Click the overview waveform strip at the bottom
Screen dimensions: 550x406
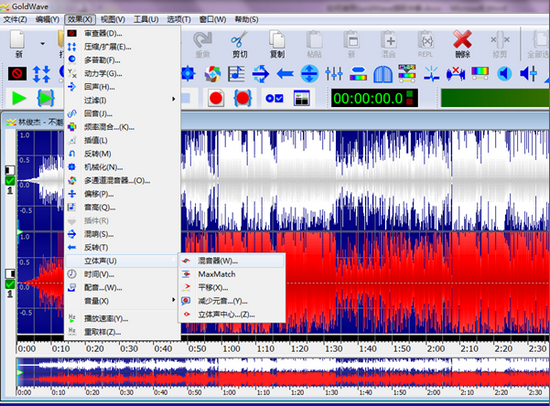pyautogui.click(x=283, y=373)
